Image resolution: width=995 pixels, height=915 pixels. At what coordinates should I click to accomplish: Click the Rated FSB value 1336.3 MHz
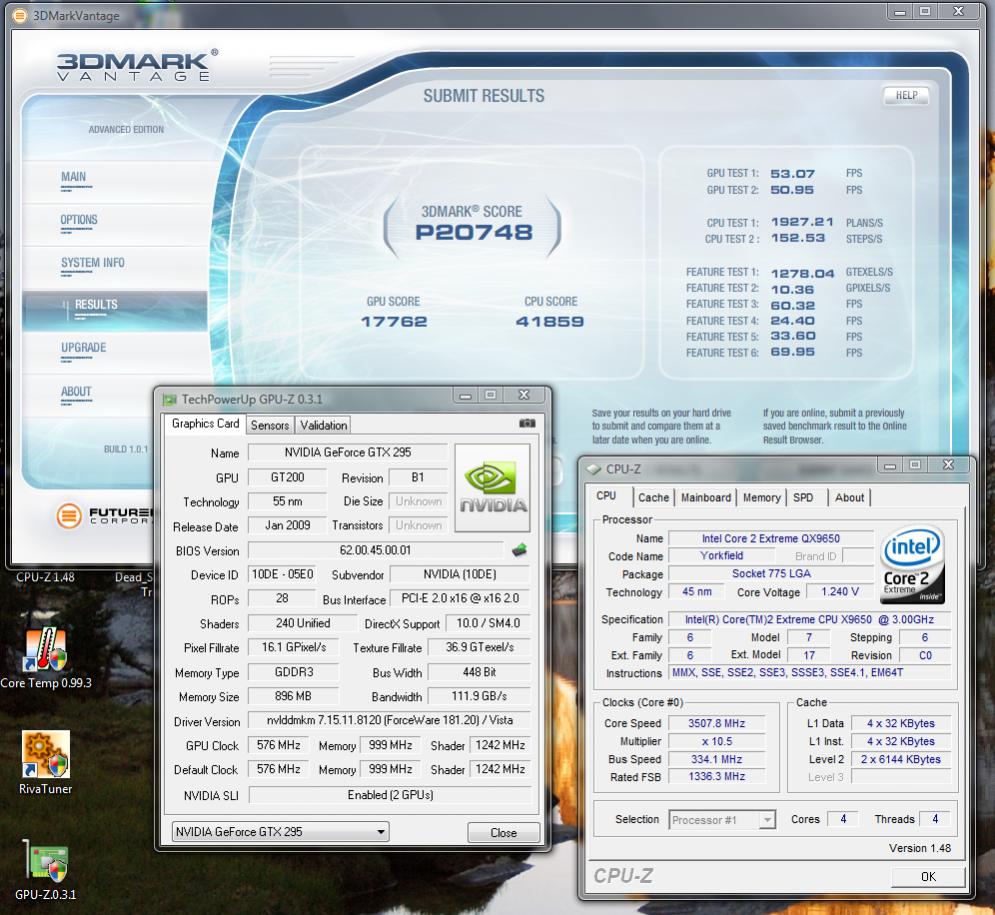point(716,776)
